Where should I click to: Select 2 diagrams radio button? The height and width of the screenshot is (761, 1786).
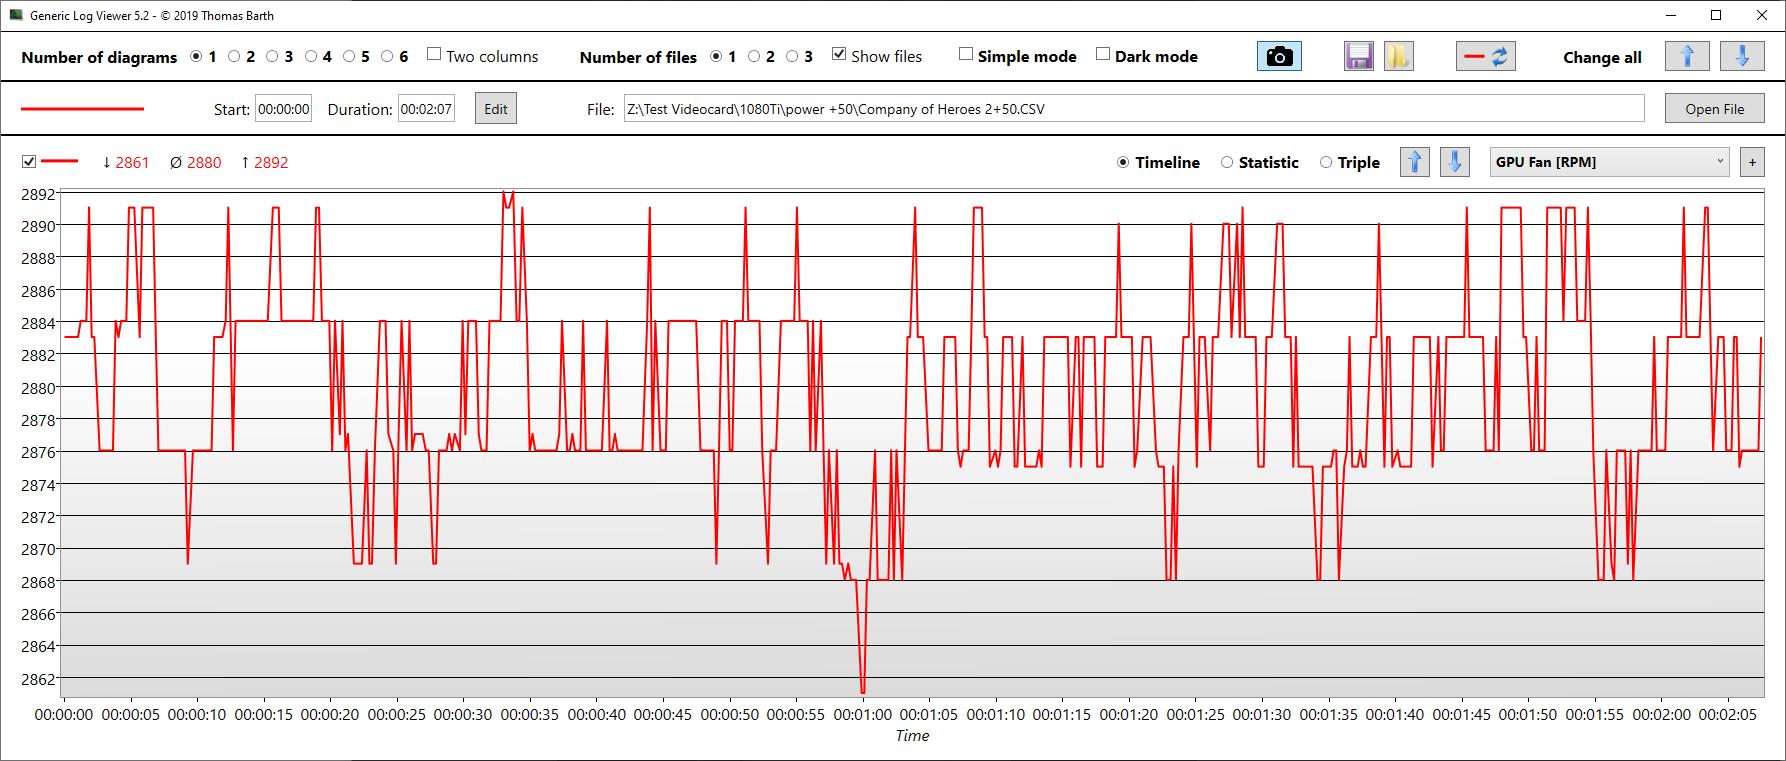(234, 57)
